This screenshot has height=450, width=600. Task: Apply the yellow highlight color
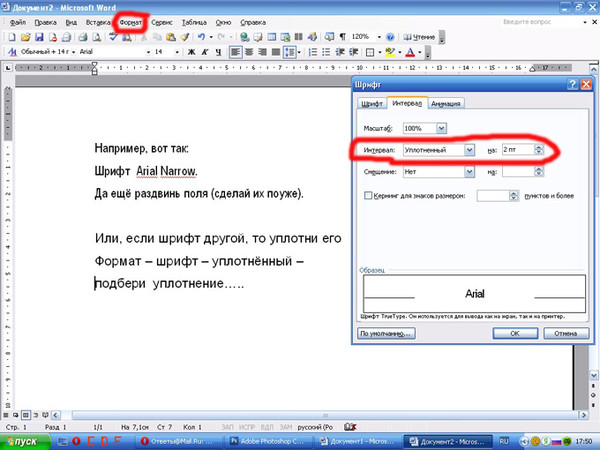point(390,52)
